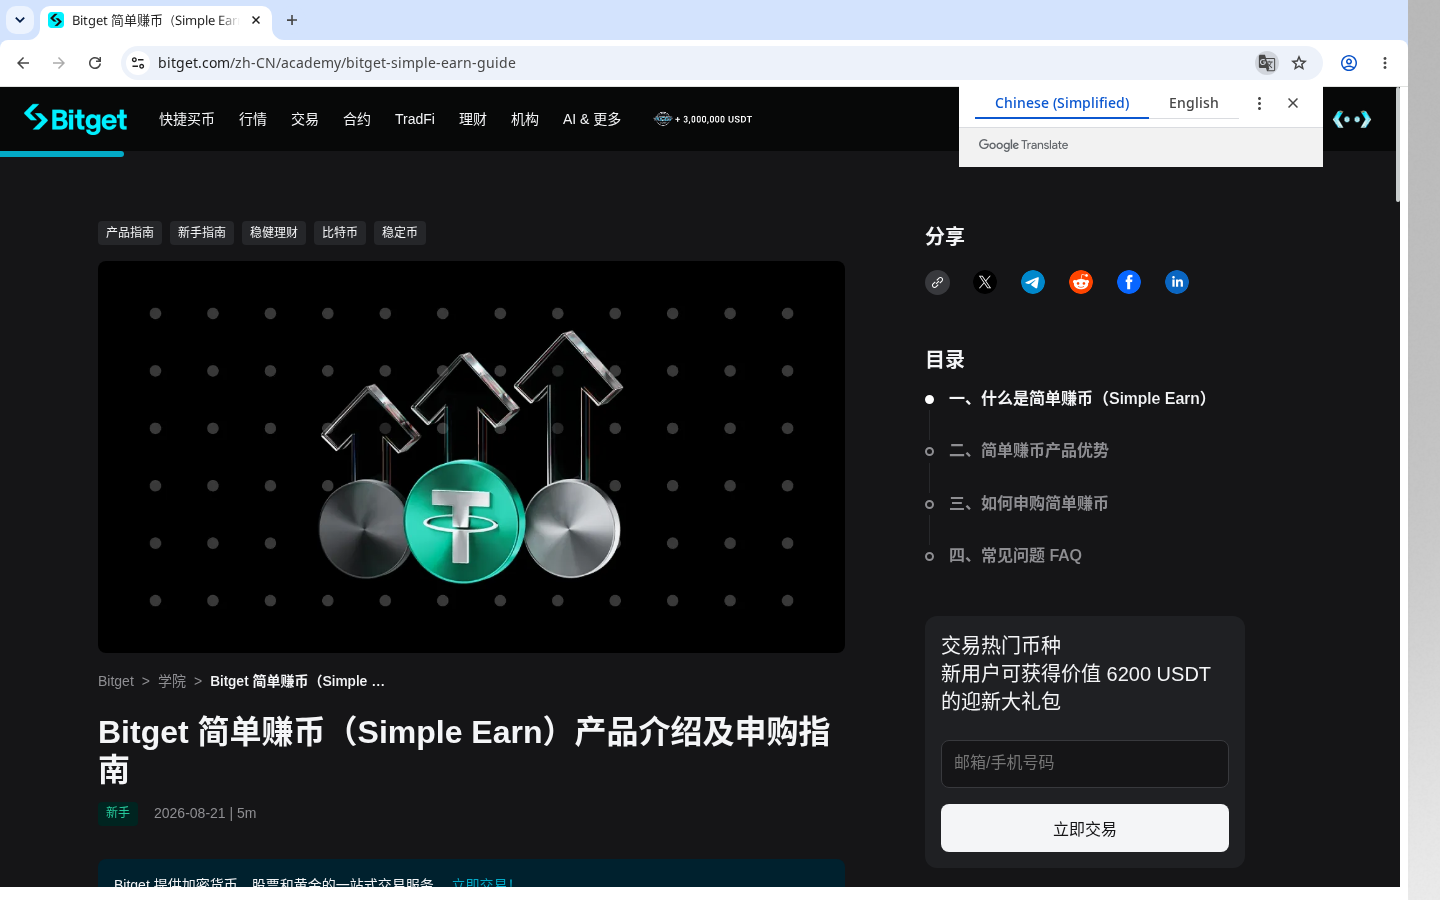Screen dimensions: 1440x900
Task: Go forward to the next page
Action: pyautogui.click(x=59, y=63)
